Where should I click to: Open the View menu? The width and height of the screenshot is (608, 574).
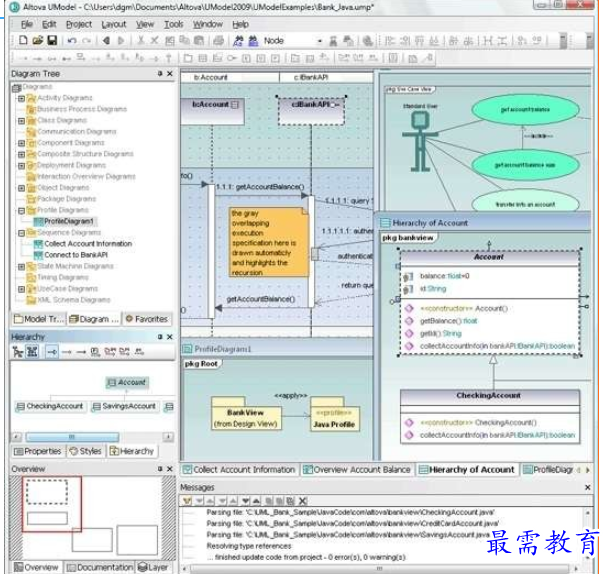tap(145, 24)
